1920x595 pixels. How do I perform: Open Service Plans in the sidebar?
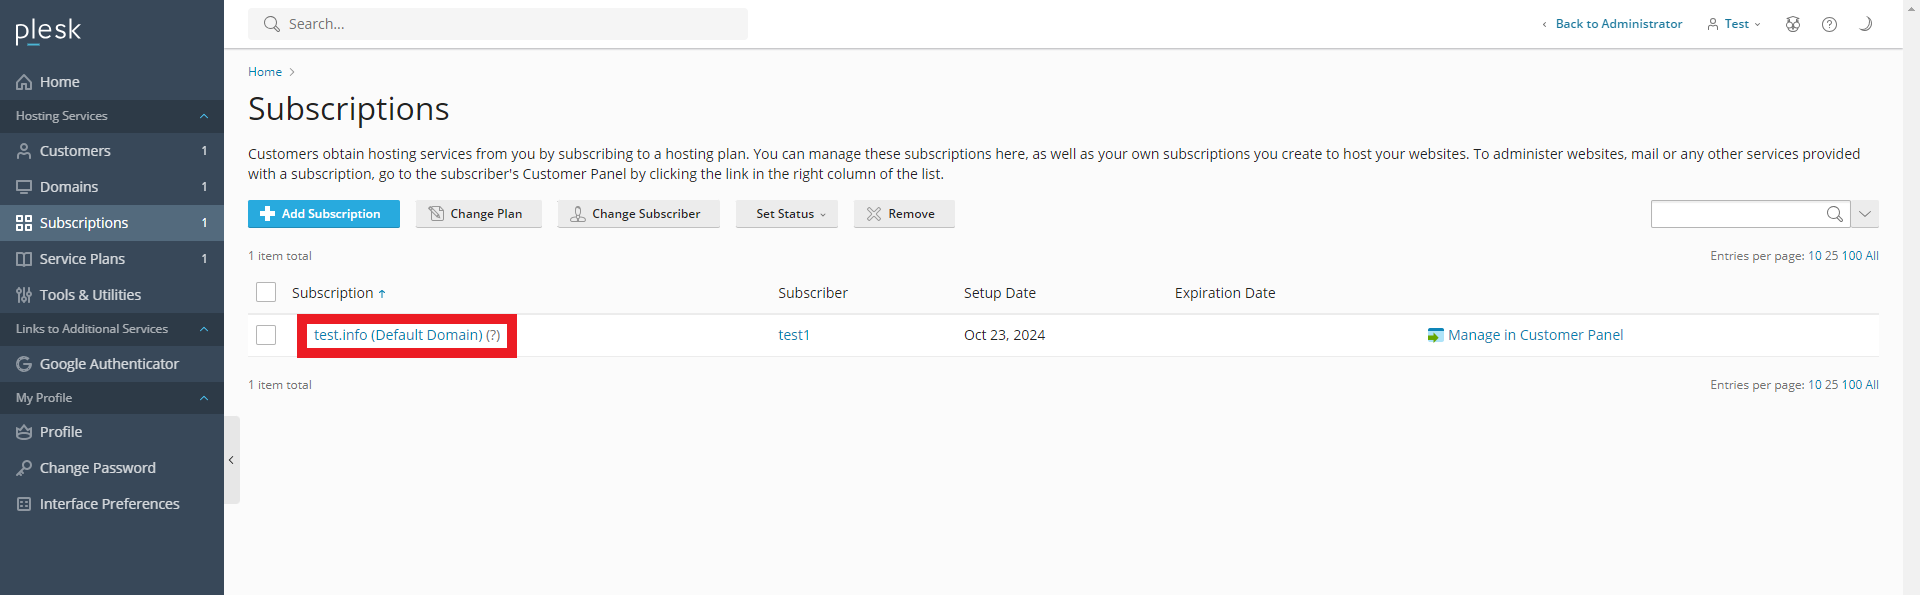(x=82, y=259)
